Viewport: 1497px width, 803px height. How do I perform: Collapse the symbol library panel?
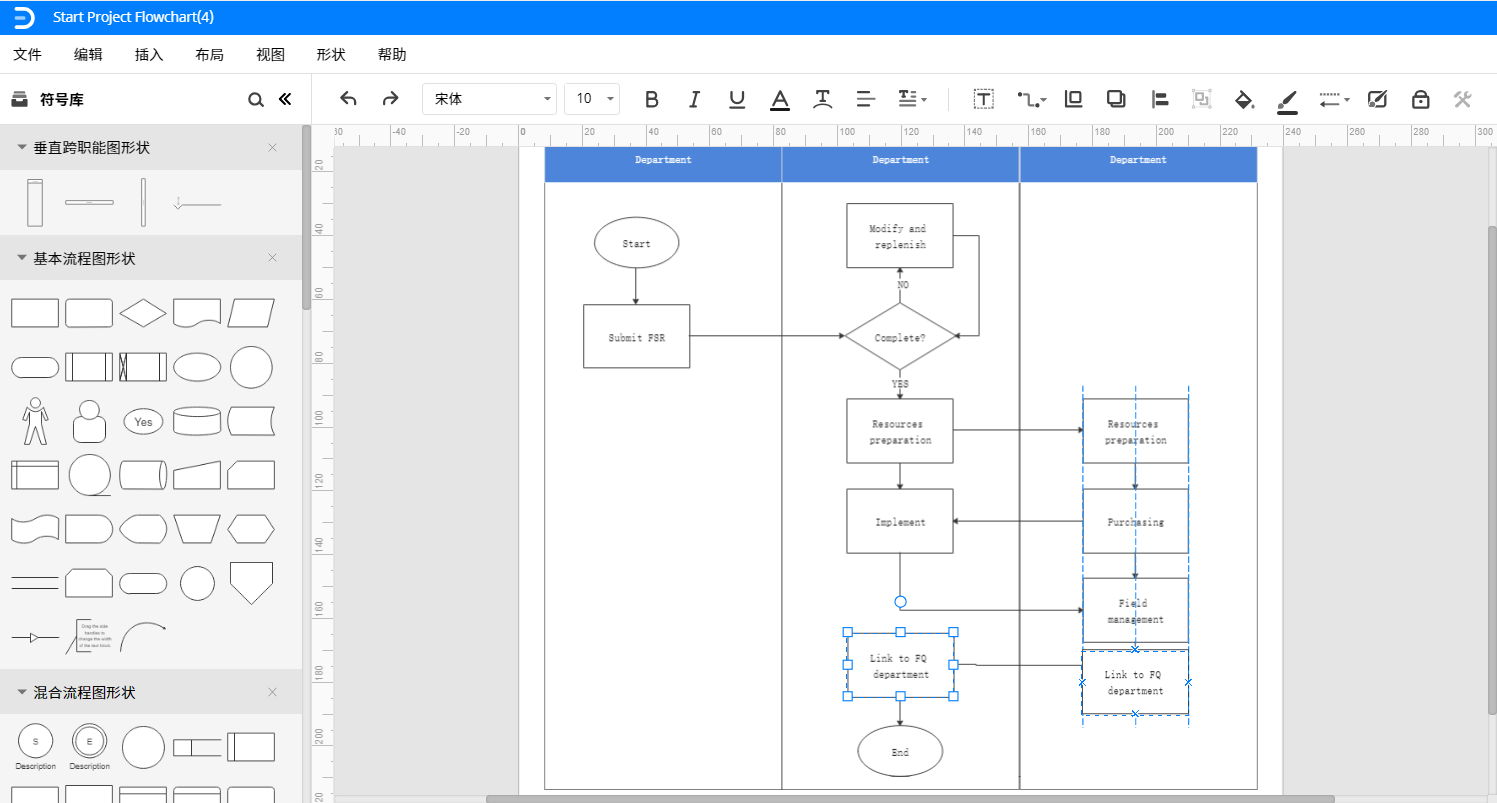[285, 99]
